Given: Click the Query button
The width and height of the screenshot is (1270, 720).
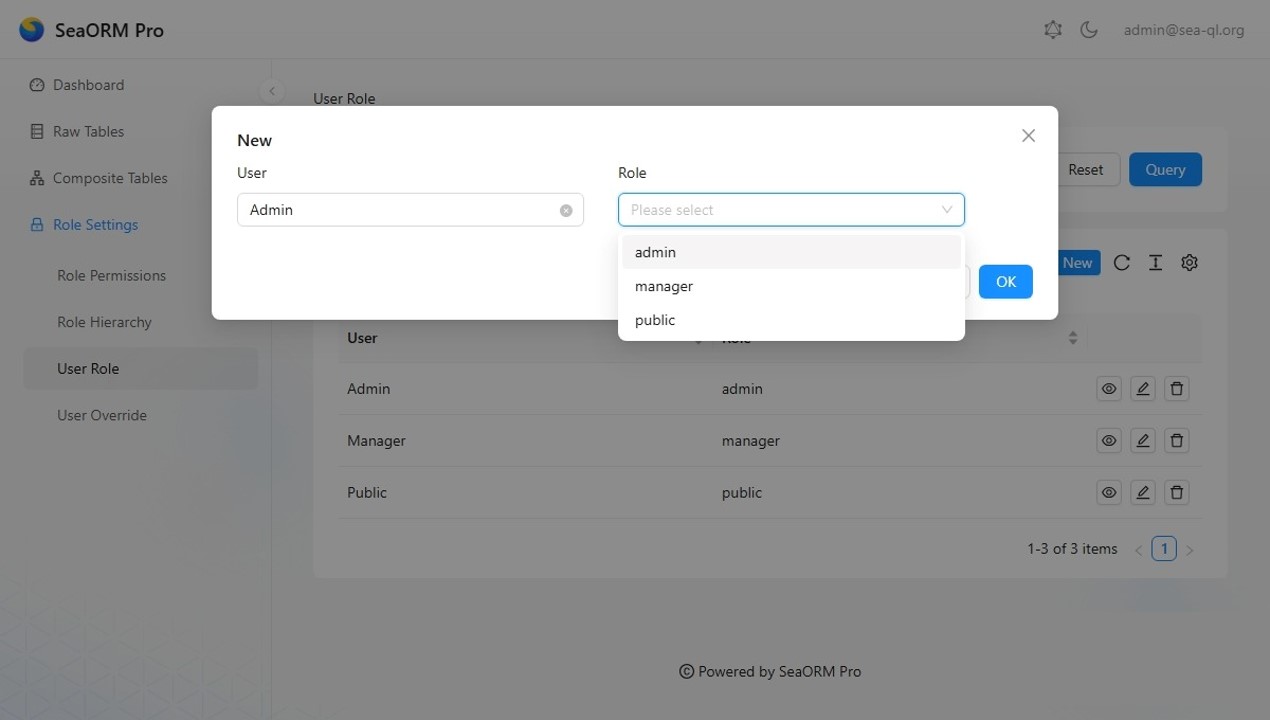Looking at the screenshot, I should (1165, 170).
